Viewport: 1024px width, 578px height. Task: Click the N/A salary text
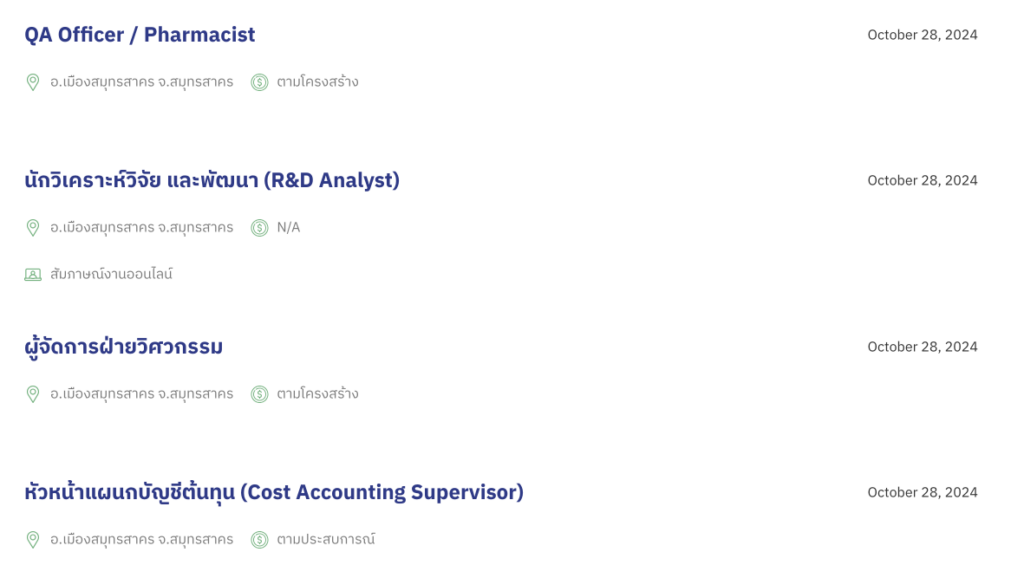point(288,228)
